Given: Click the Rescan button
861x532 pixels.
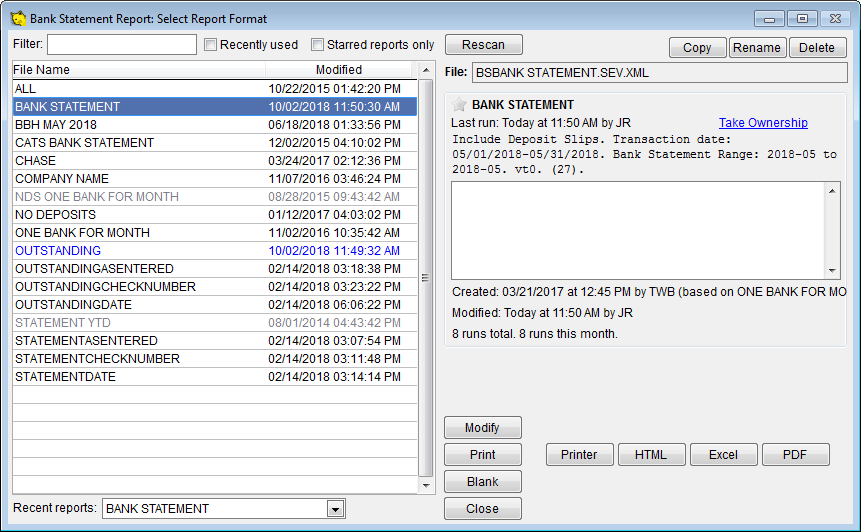Looking at the screenshot, I should pos(483,44).
